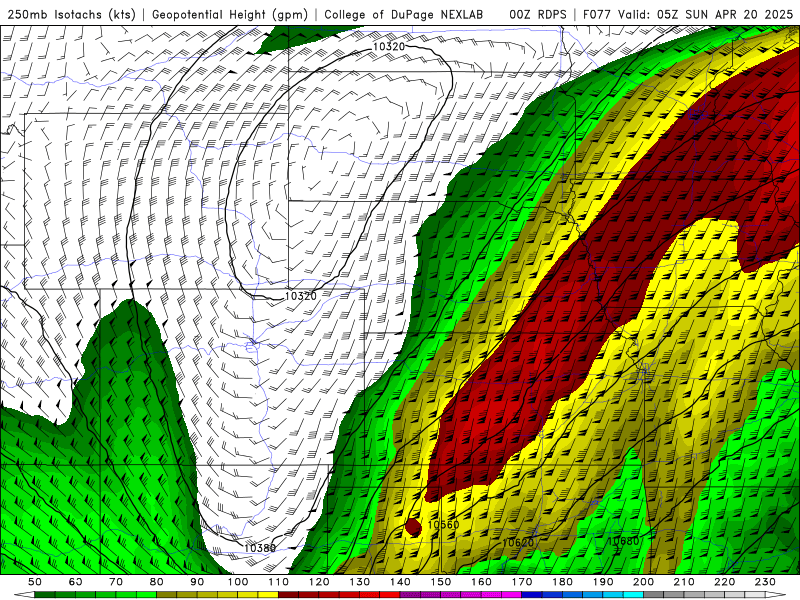Image resolution: width=800 pixels, height=600 pixels.
Task: Click the 10320 contour label at the closed contour's bottom
Action: coord(301,296)
